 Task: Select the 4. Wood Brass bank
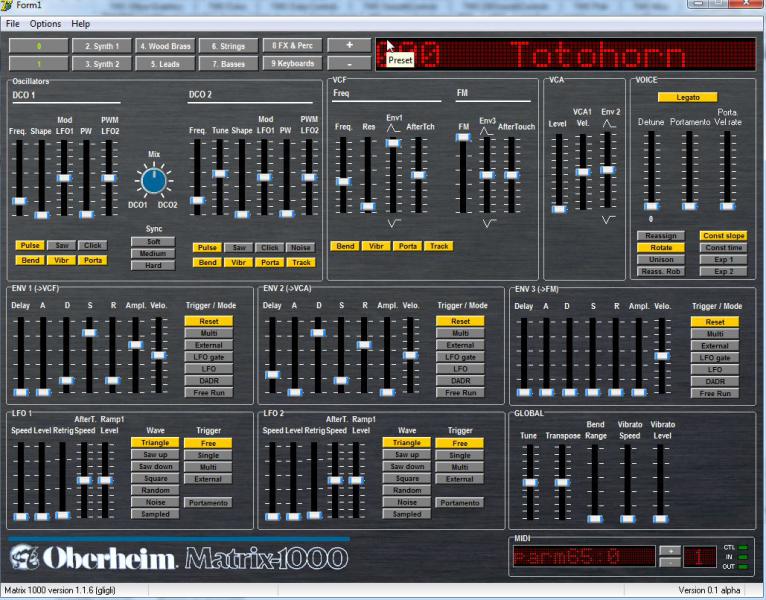click(x=165, y=46)
